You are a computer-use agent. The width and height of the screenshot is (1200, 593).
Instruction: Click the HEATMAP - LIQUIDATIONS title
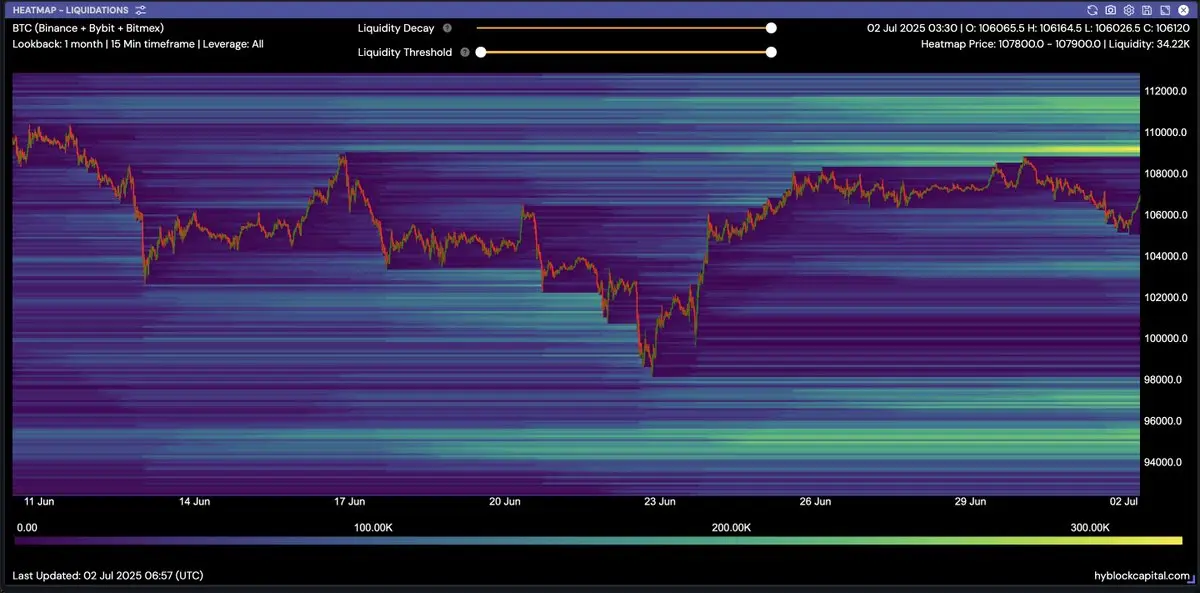click(x=70, y=10)
